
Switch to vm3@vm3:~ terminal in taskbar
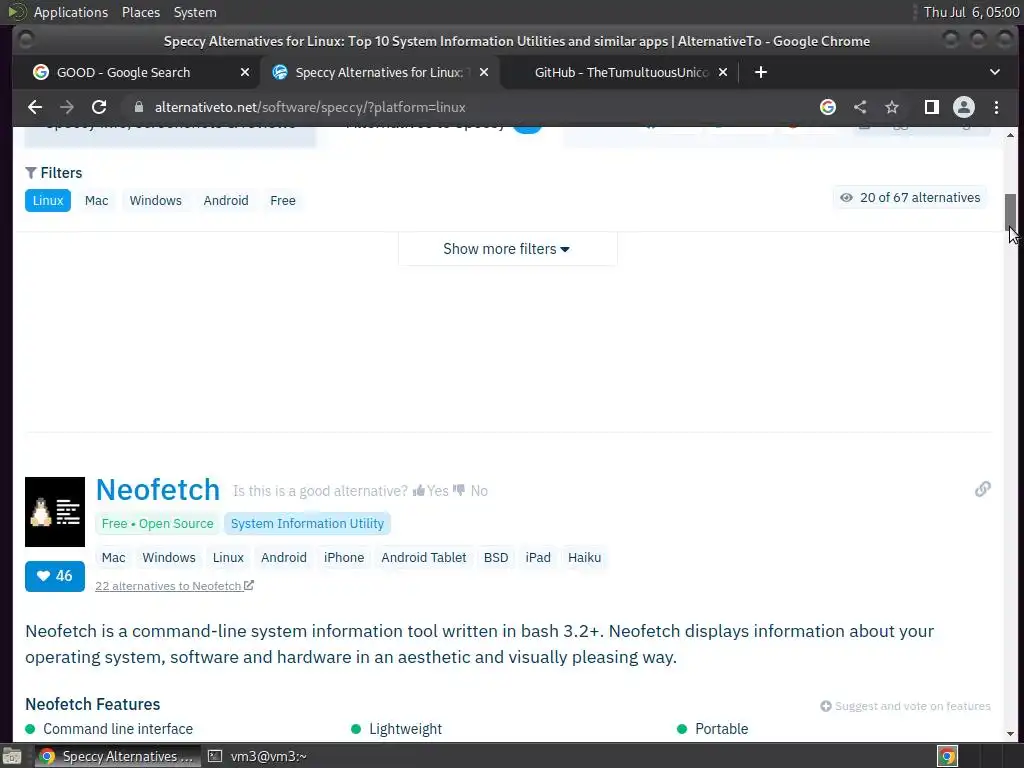(x=257, y=756)
